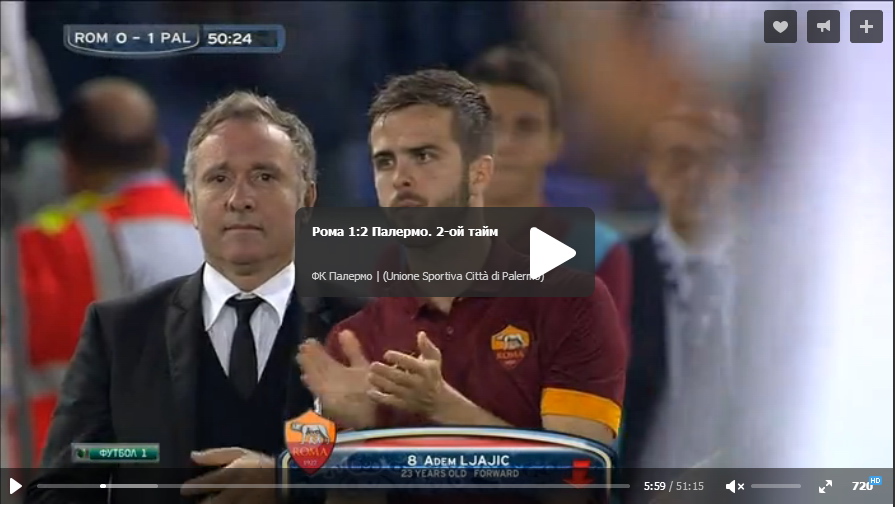Open the title Рома 1:2 Палермо. 2-ой тайм
The width and height of the screenshot is (895, 507).
[x=405, y=231]
